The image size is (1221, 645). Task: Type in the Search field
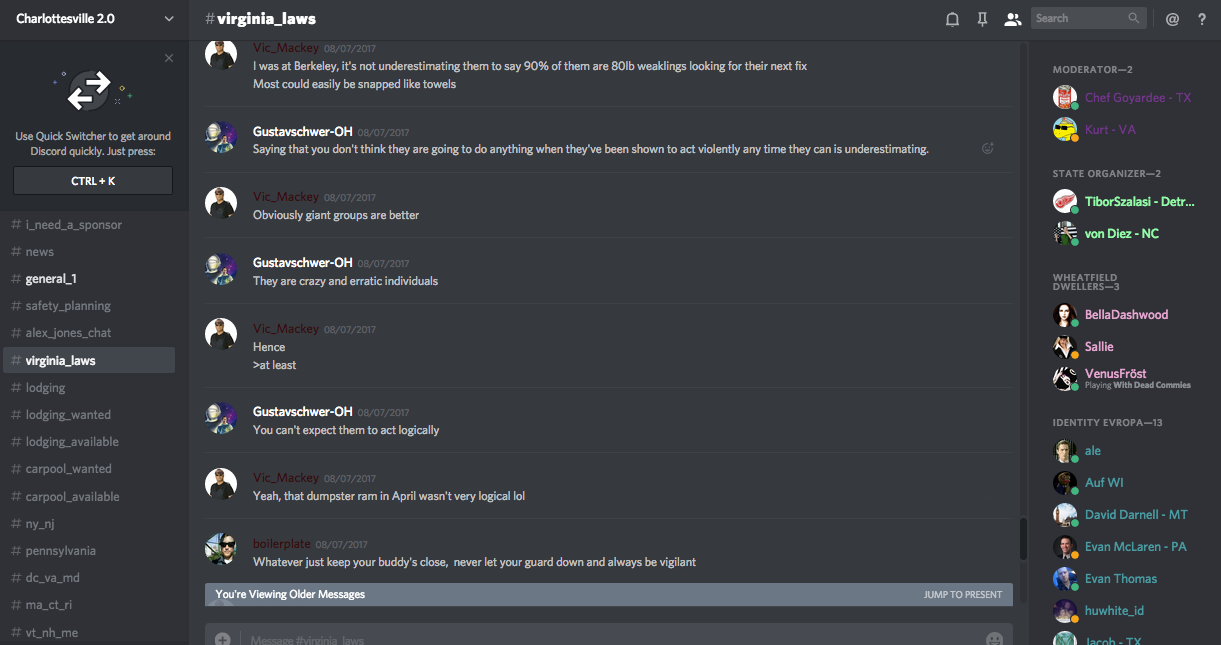[1080, 18]
